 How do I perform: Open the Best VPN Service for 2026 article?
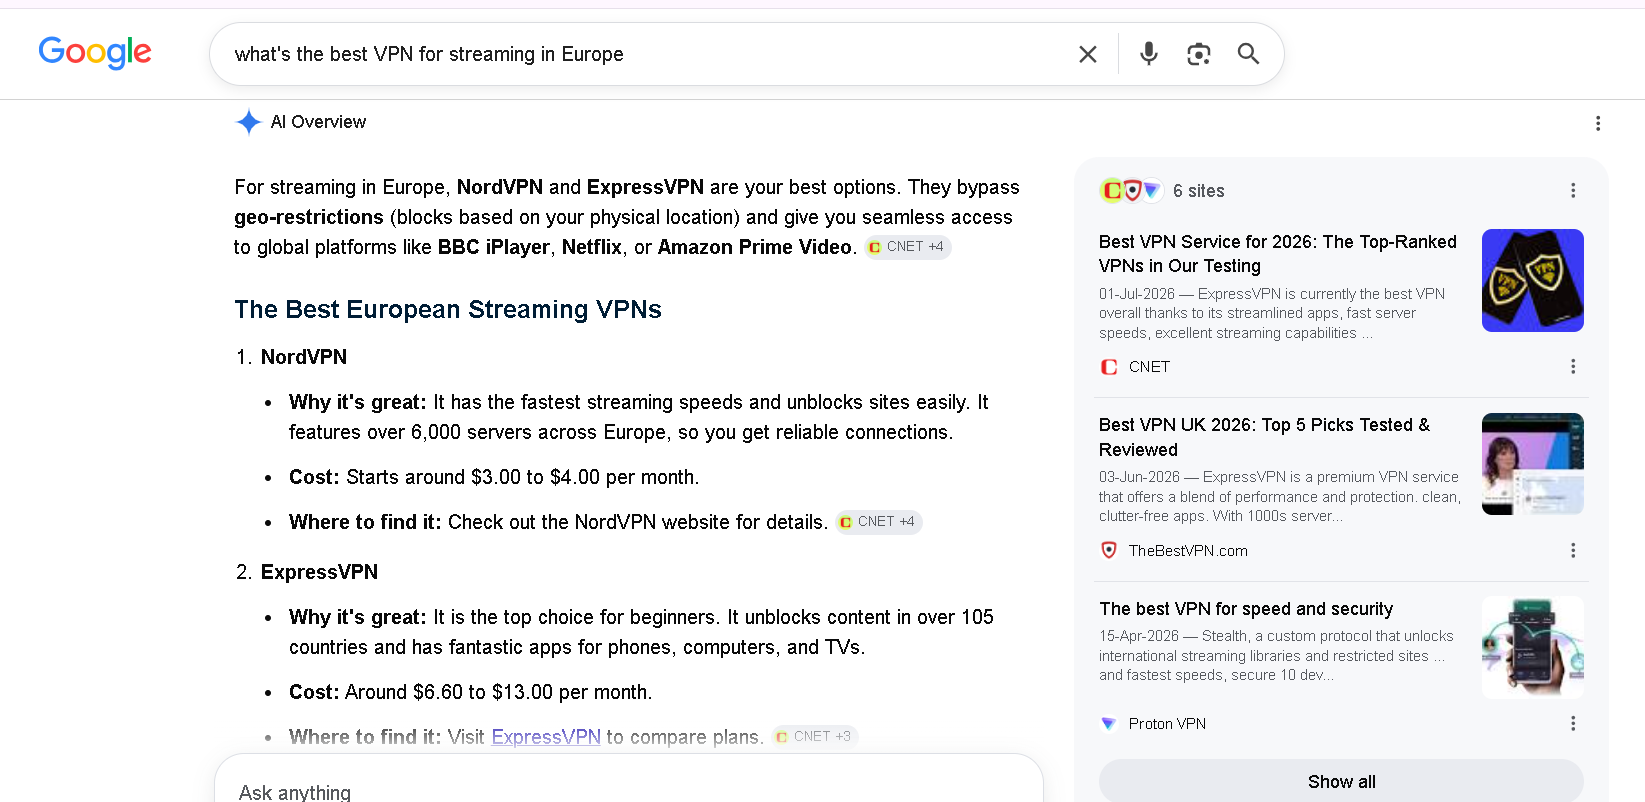click(x=1278, y=254)
